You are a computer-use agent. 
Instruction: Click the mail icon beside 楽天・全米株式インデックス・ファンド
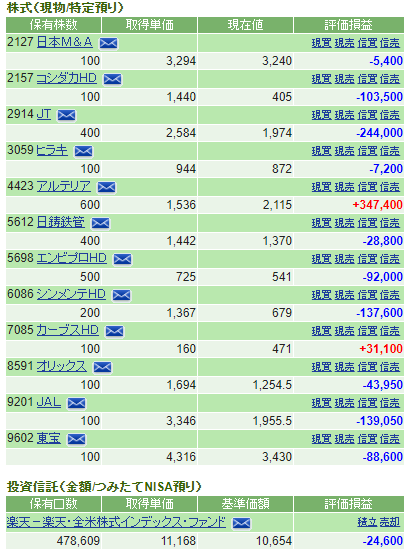[242, 524]
